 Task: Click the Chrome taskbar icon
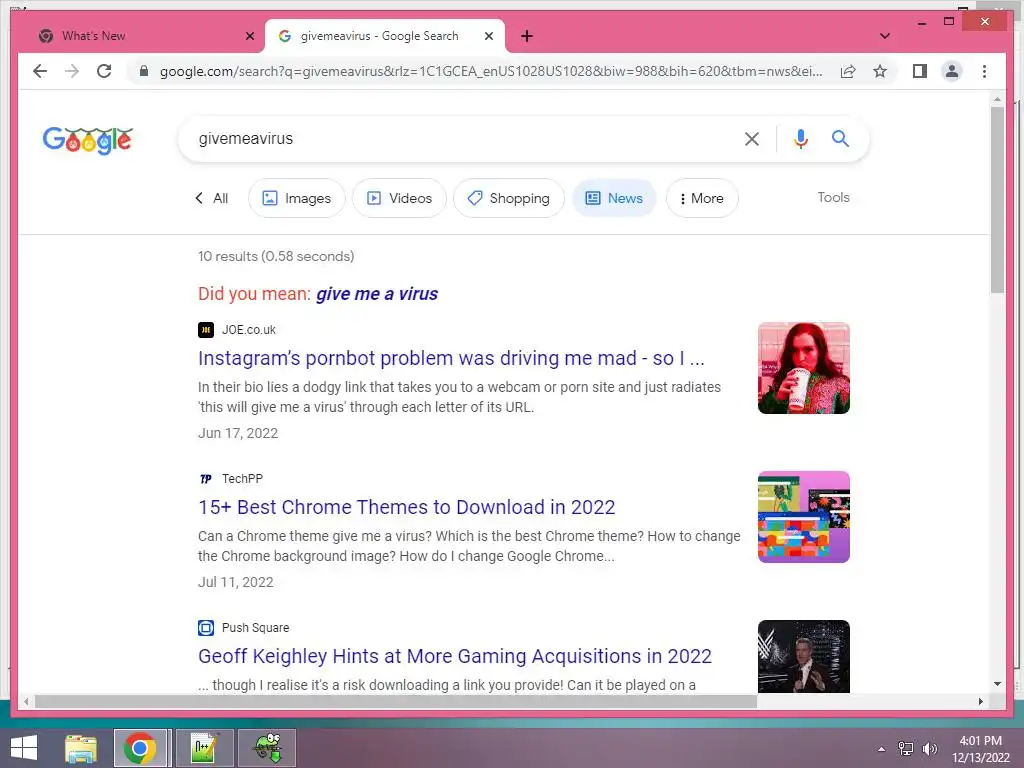tap(139, 748)
